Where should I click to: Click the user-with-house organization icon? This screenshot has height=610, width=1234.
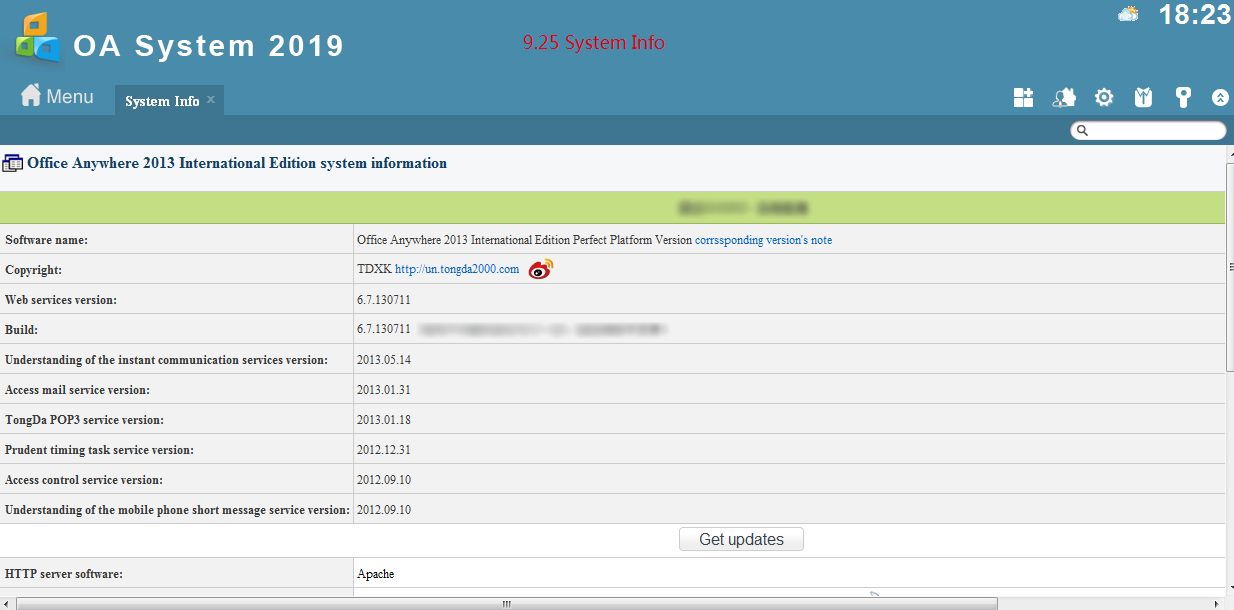pos(1064,97)
